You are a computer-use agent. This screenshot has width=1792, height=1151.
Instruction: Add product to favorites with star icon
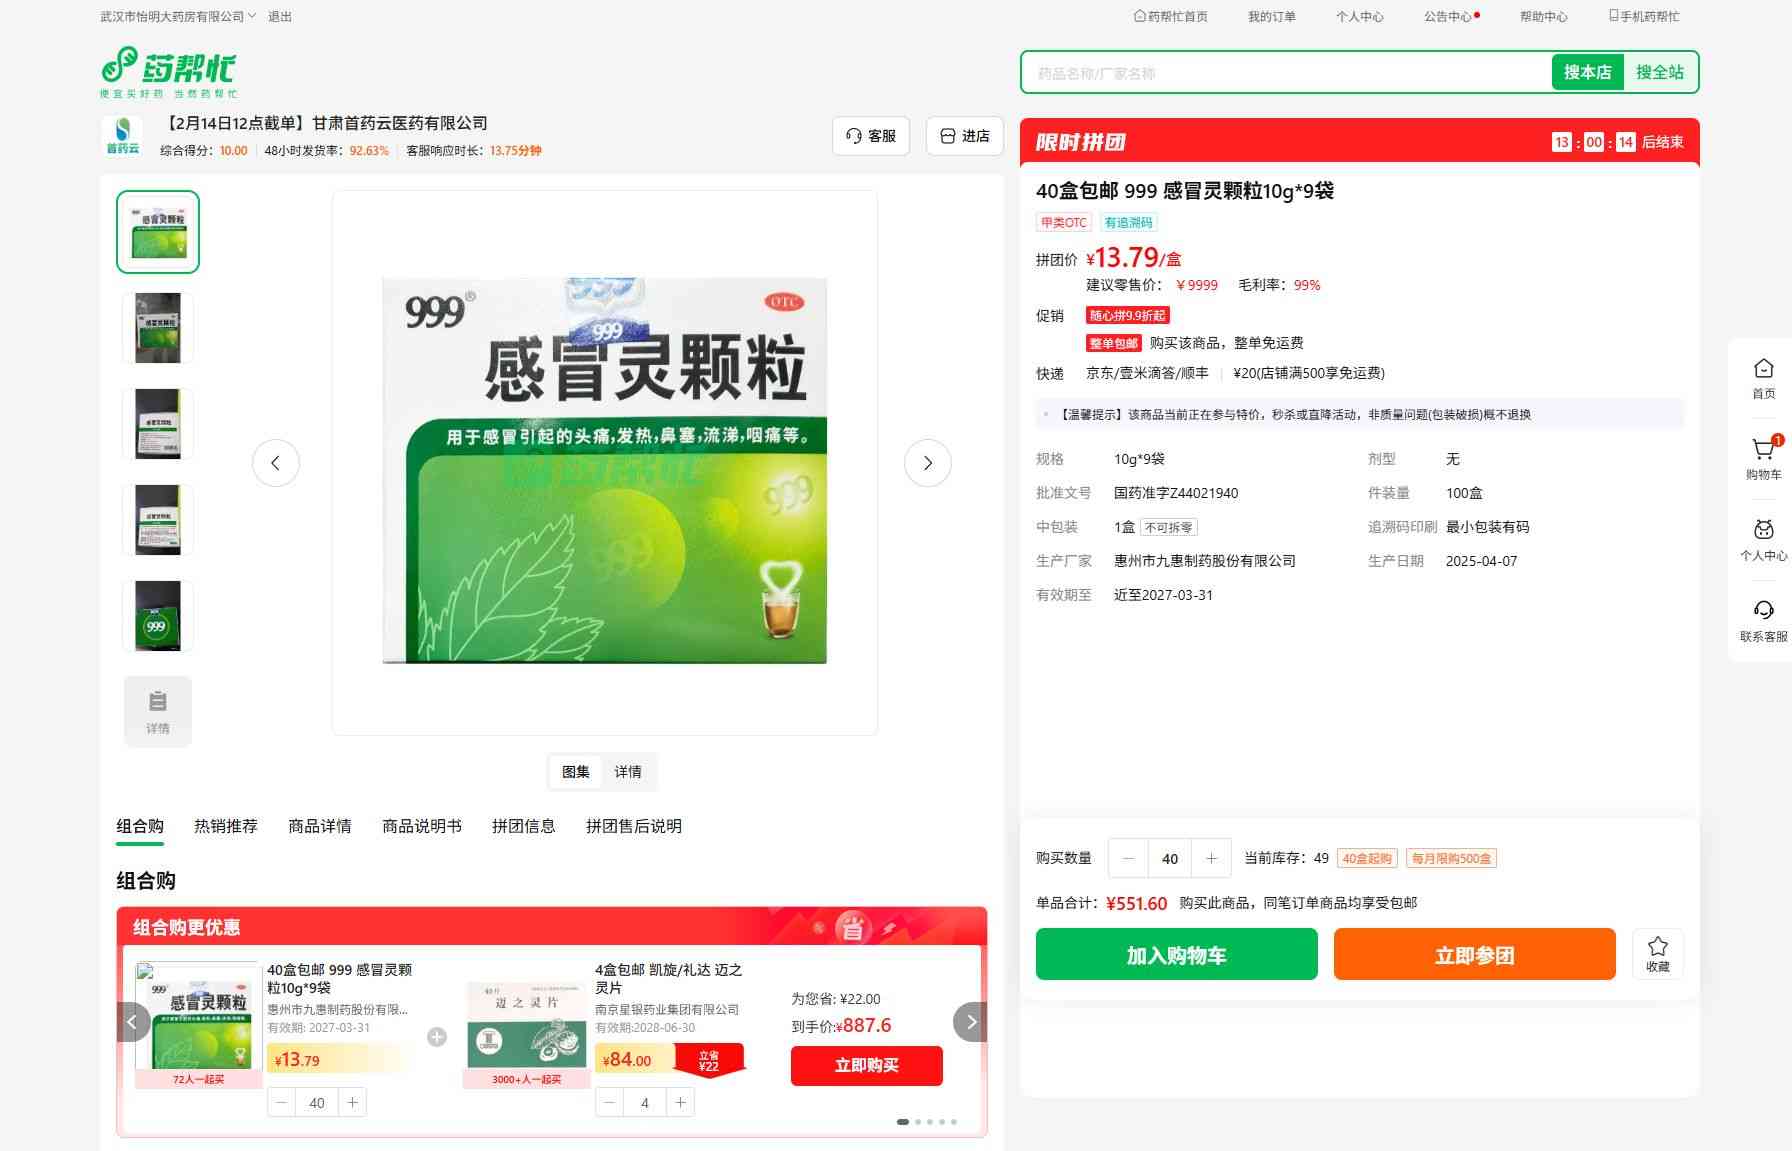pos(1657,953)
